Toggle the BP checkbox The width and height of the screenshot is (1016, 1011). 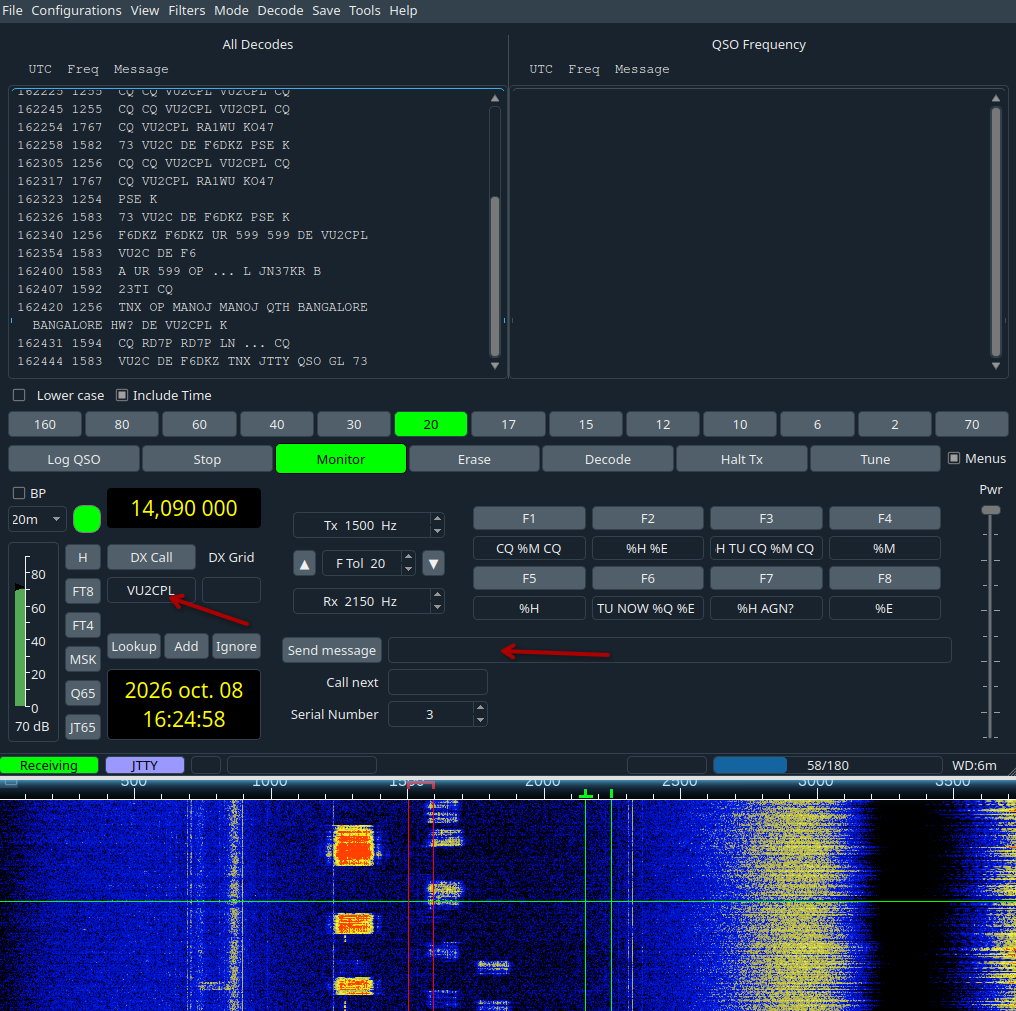(x=19, y=493)
